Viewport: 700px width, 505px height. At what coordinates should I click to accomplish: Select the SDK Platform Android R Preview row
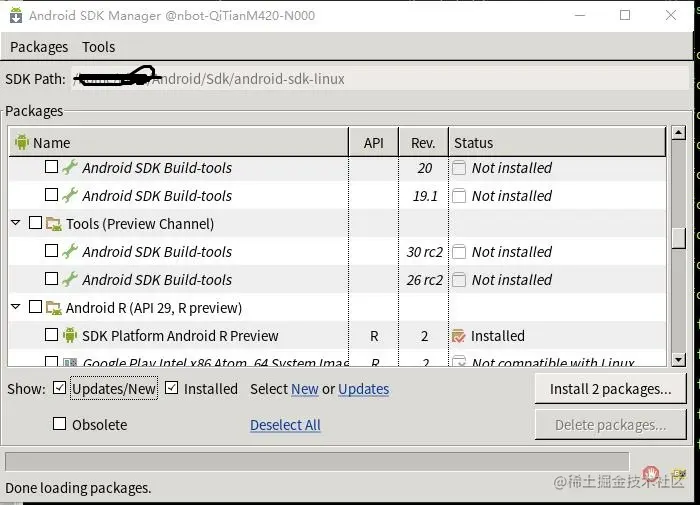tap(337, 336)
